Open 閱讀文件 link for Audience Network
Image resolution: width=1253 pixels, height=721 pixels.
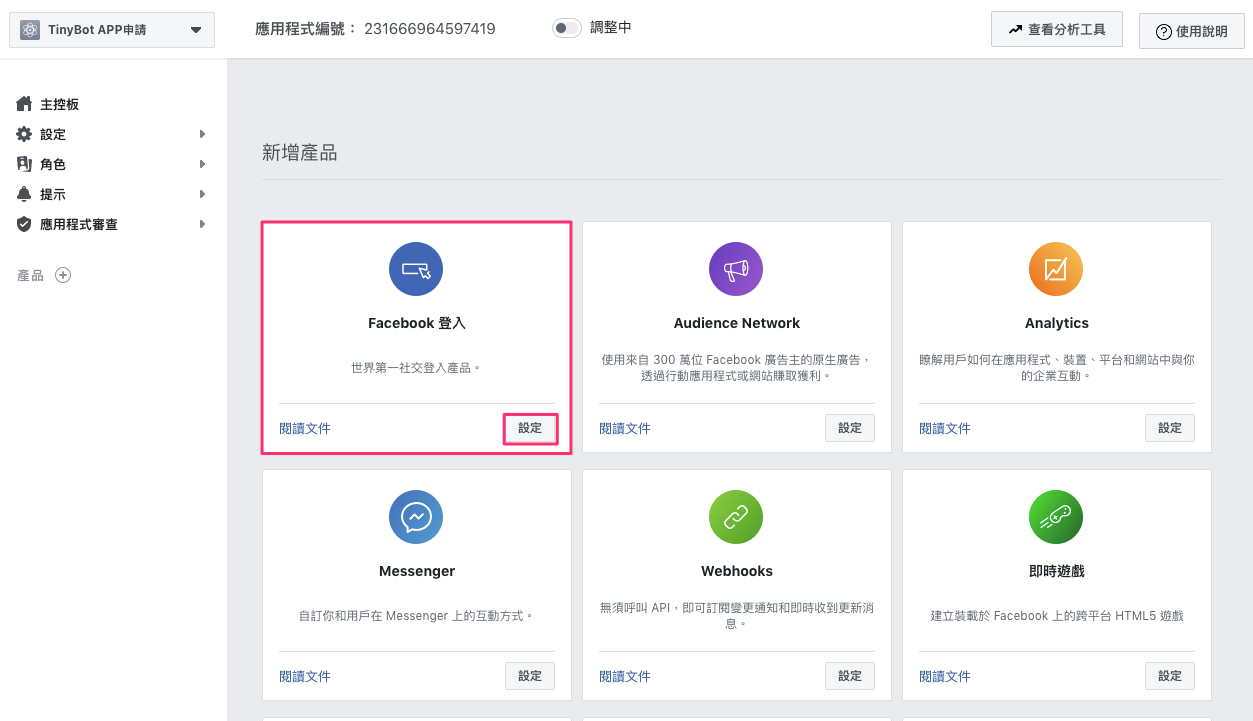[625, 428]
